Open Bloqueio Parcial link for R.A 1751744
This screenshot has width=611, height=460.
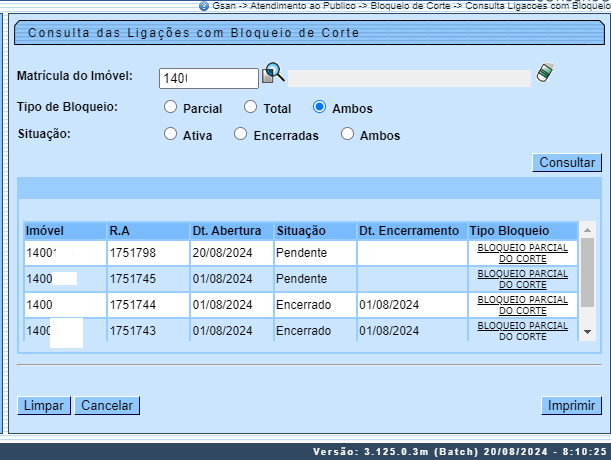tap(522, 304)
